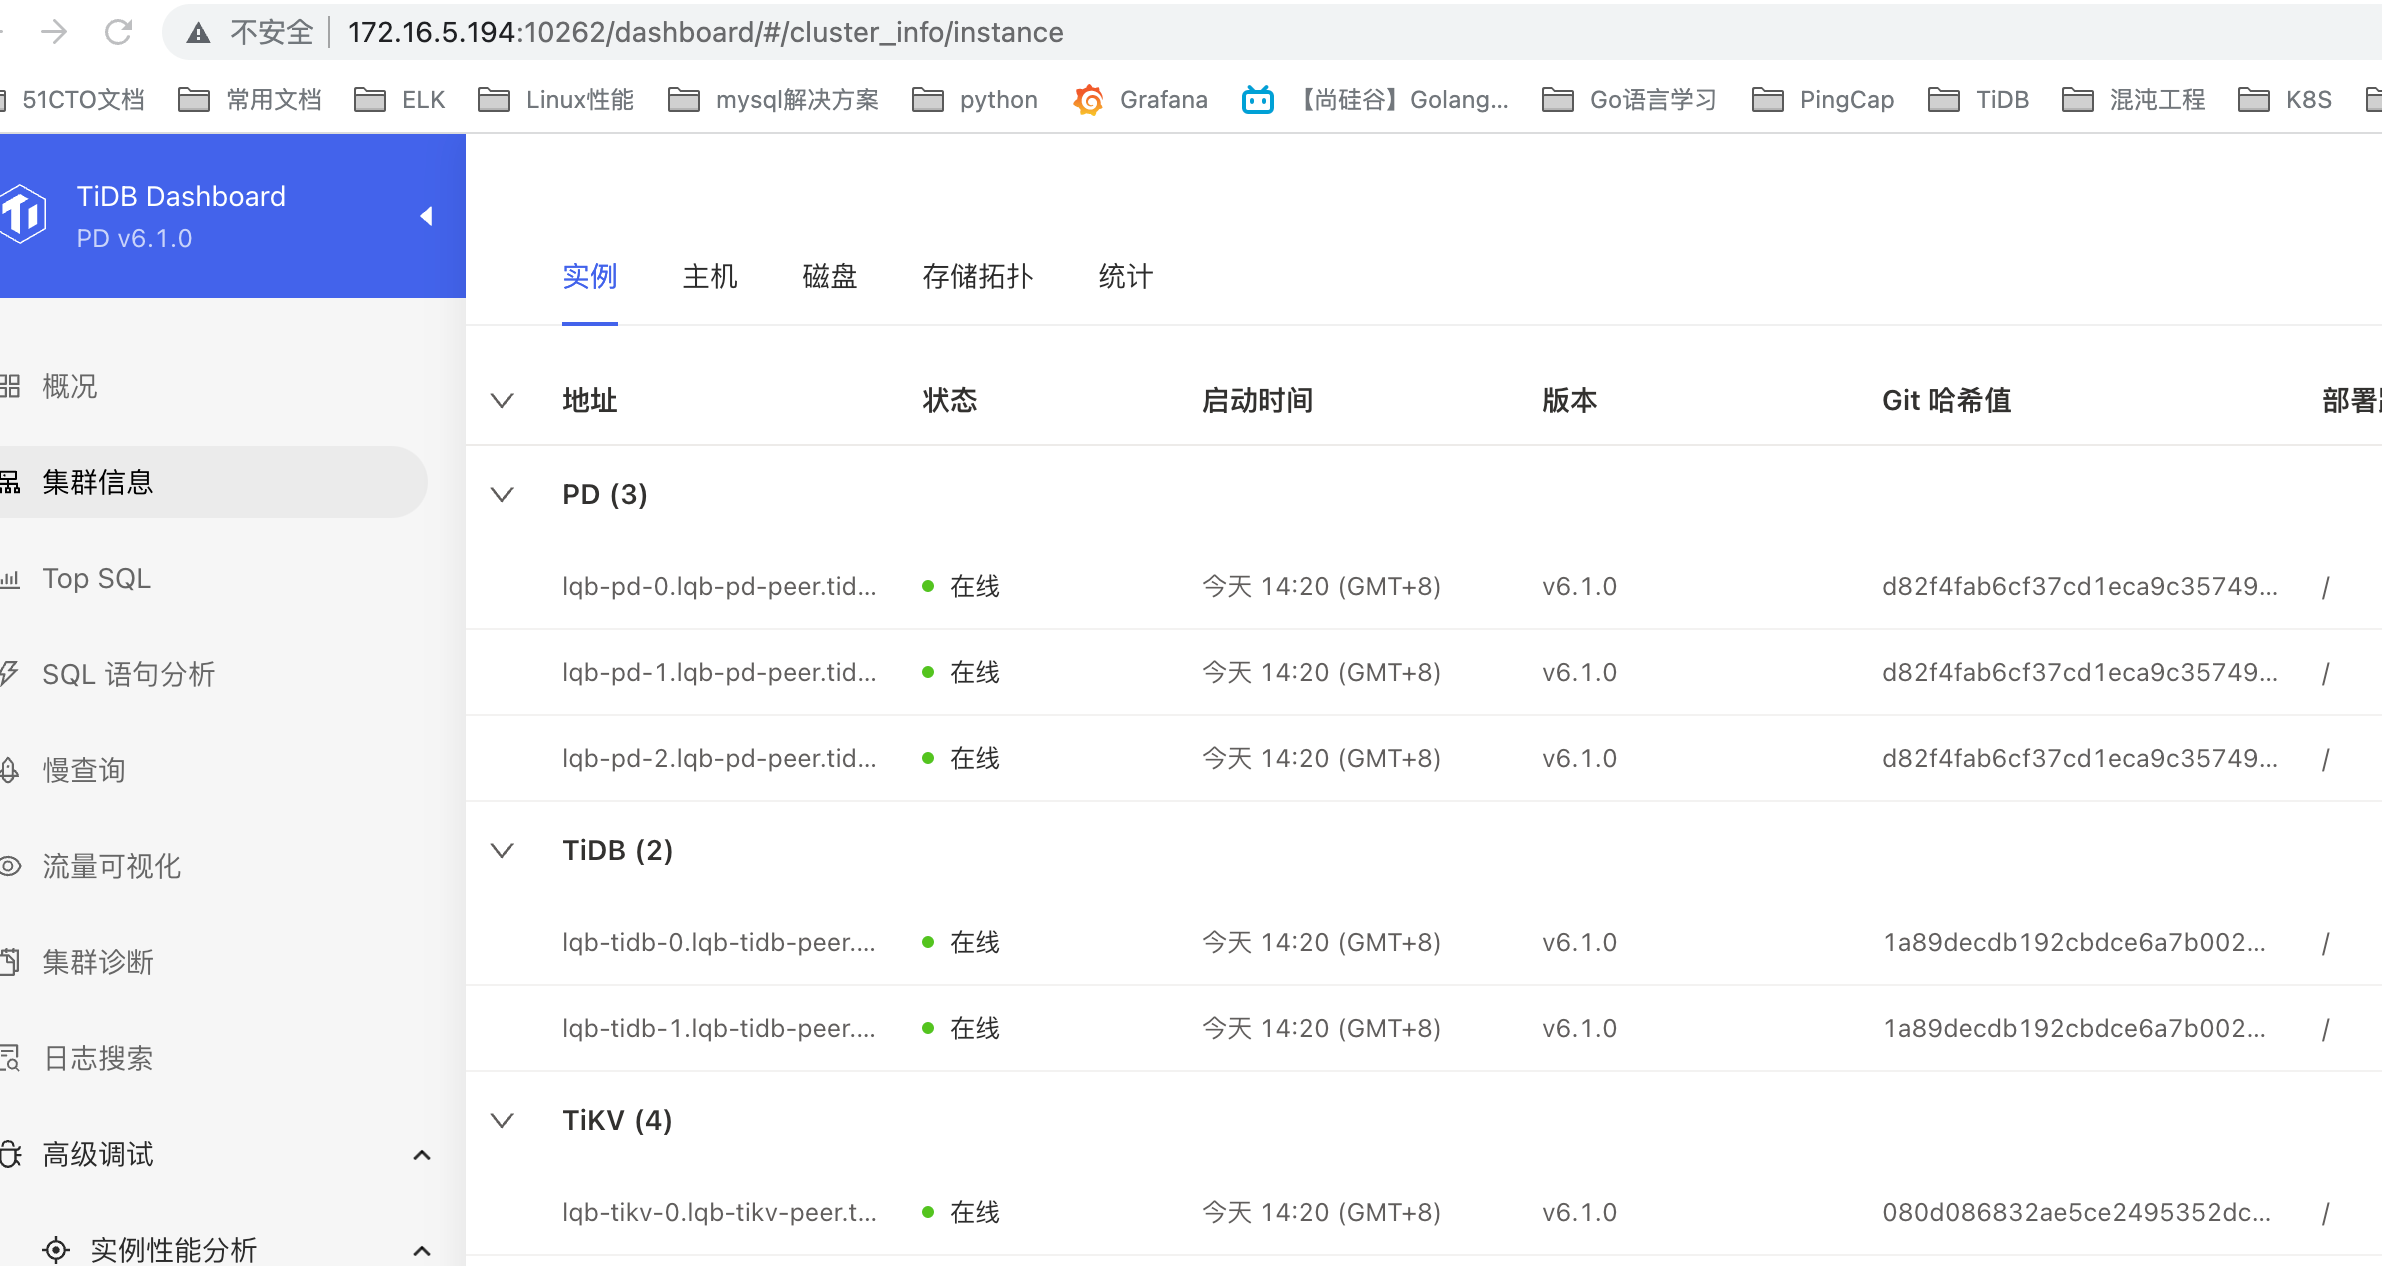Open Top SQL in the sidebar
This screenshot has width=2382, height=1266.
(x=96, y=578)
